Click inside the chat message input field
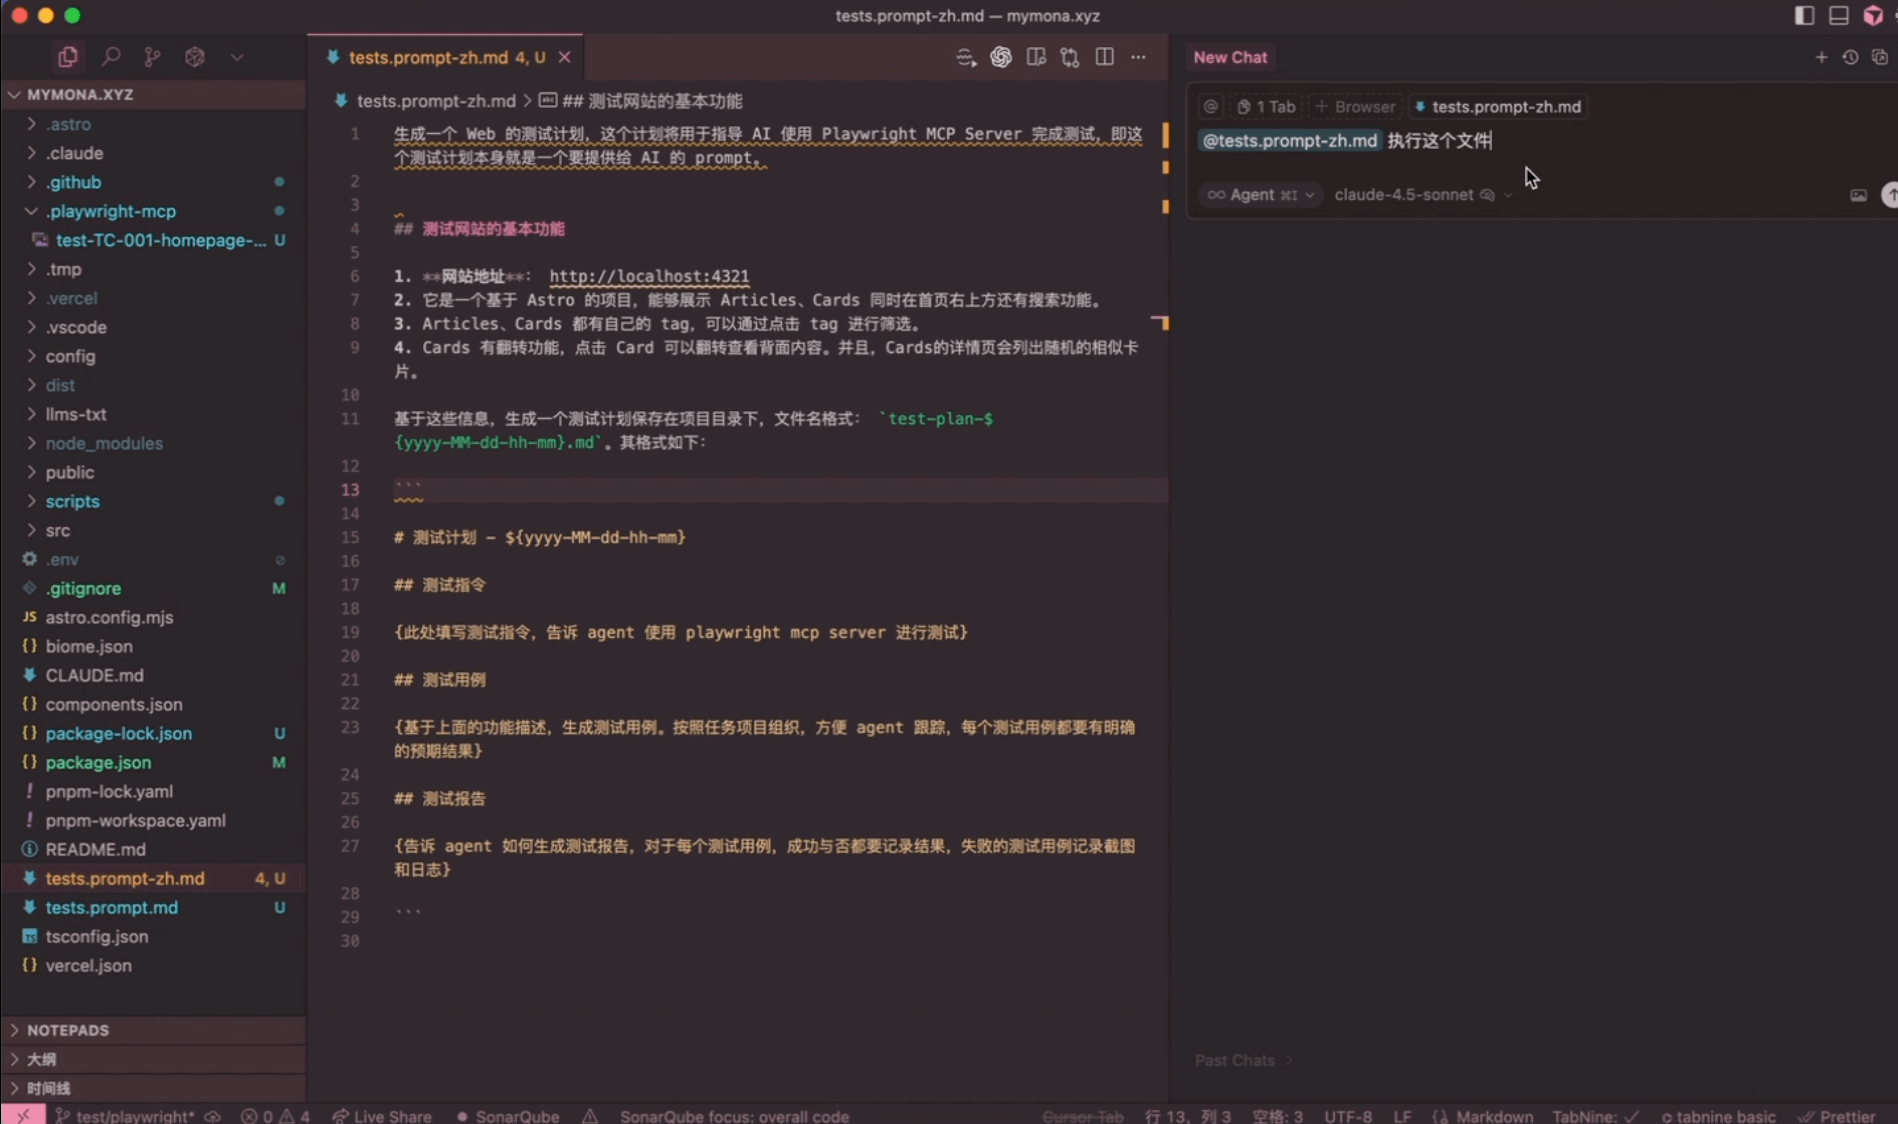 point(1600,140)
